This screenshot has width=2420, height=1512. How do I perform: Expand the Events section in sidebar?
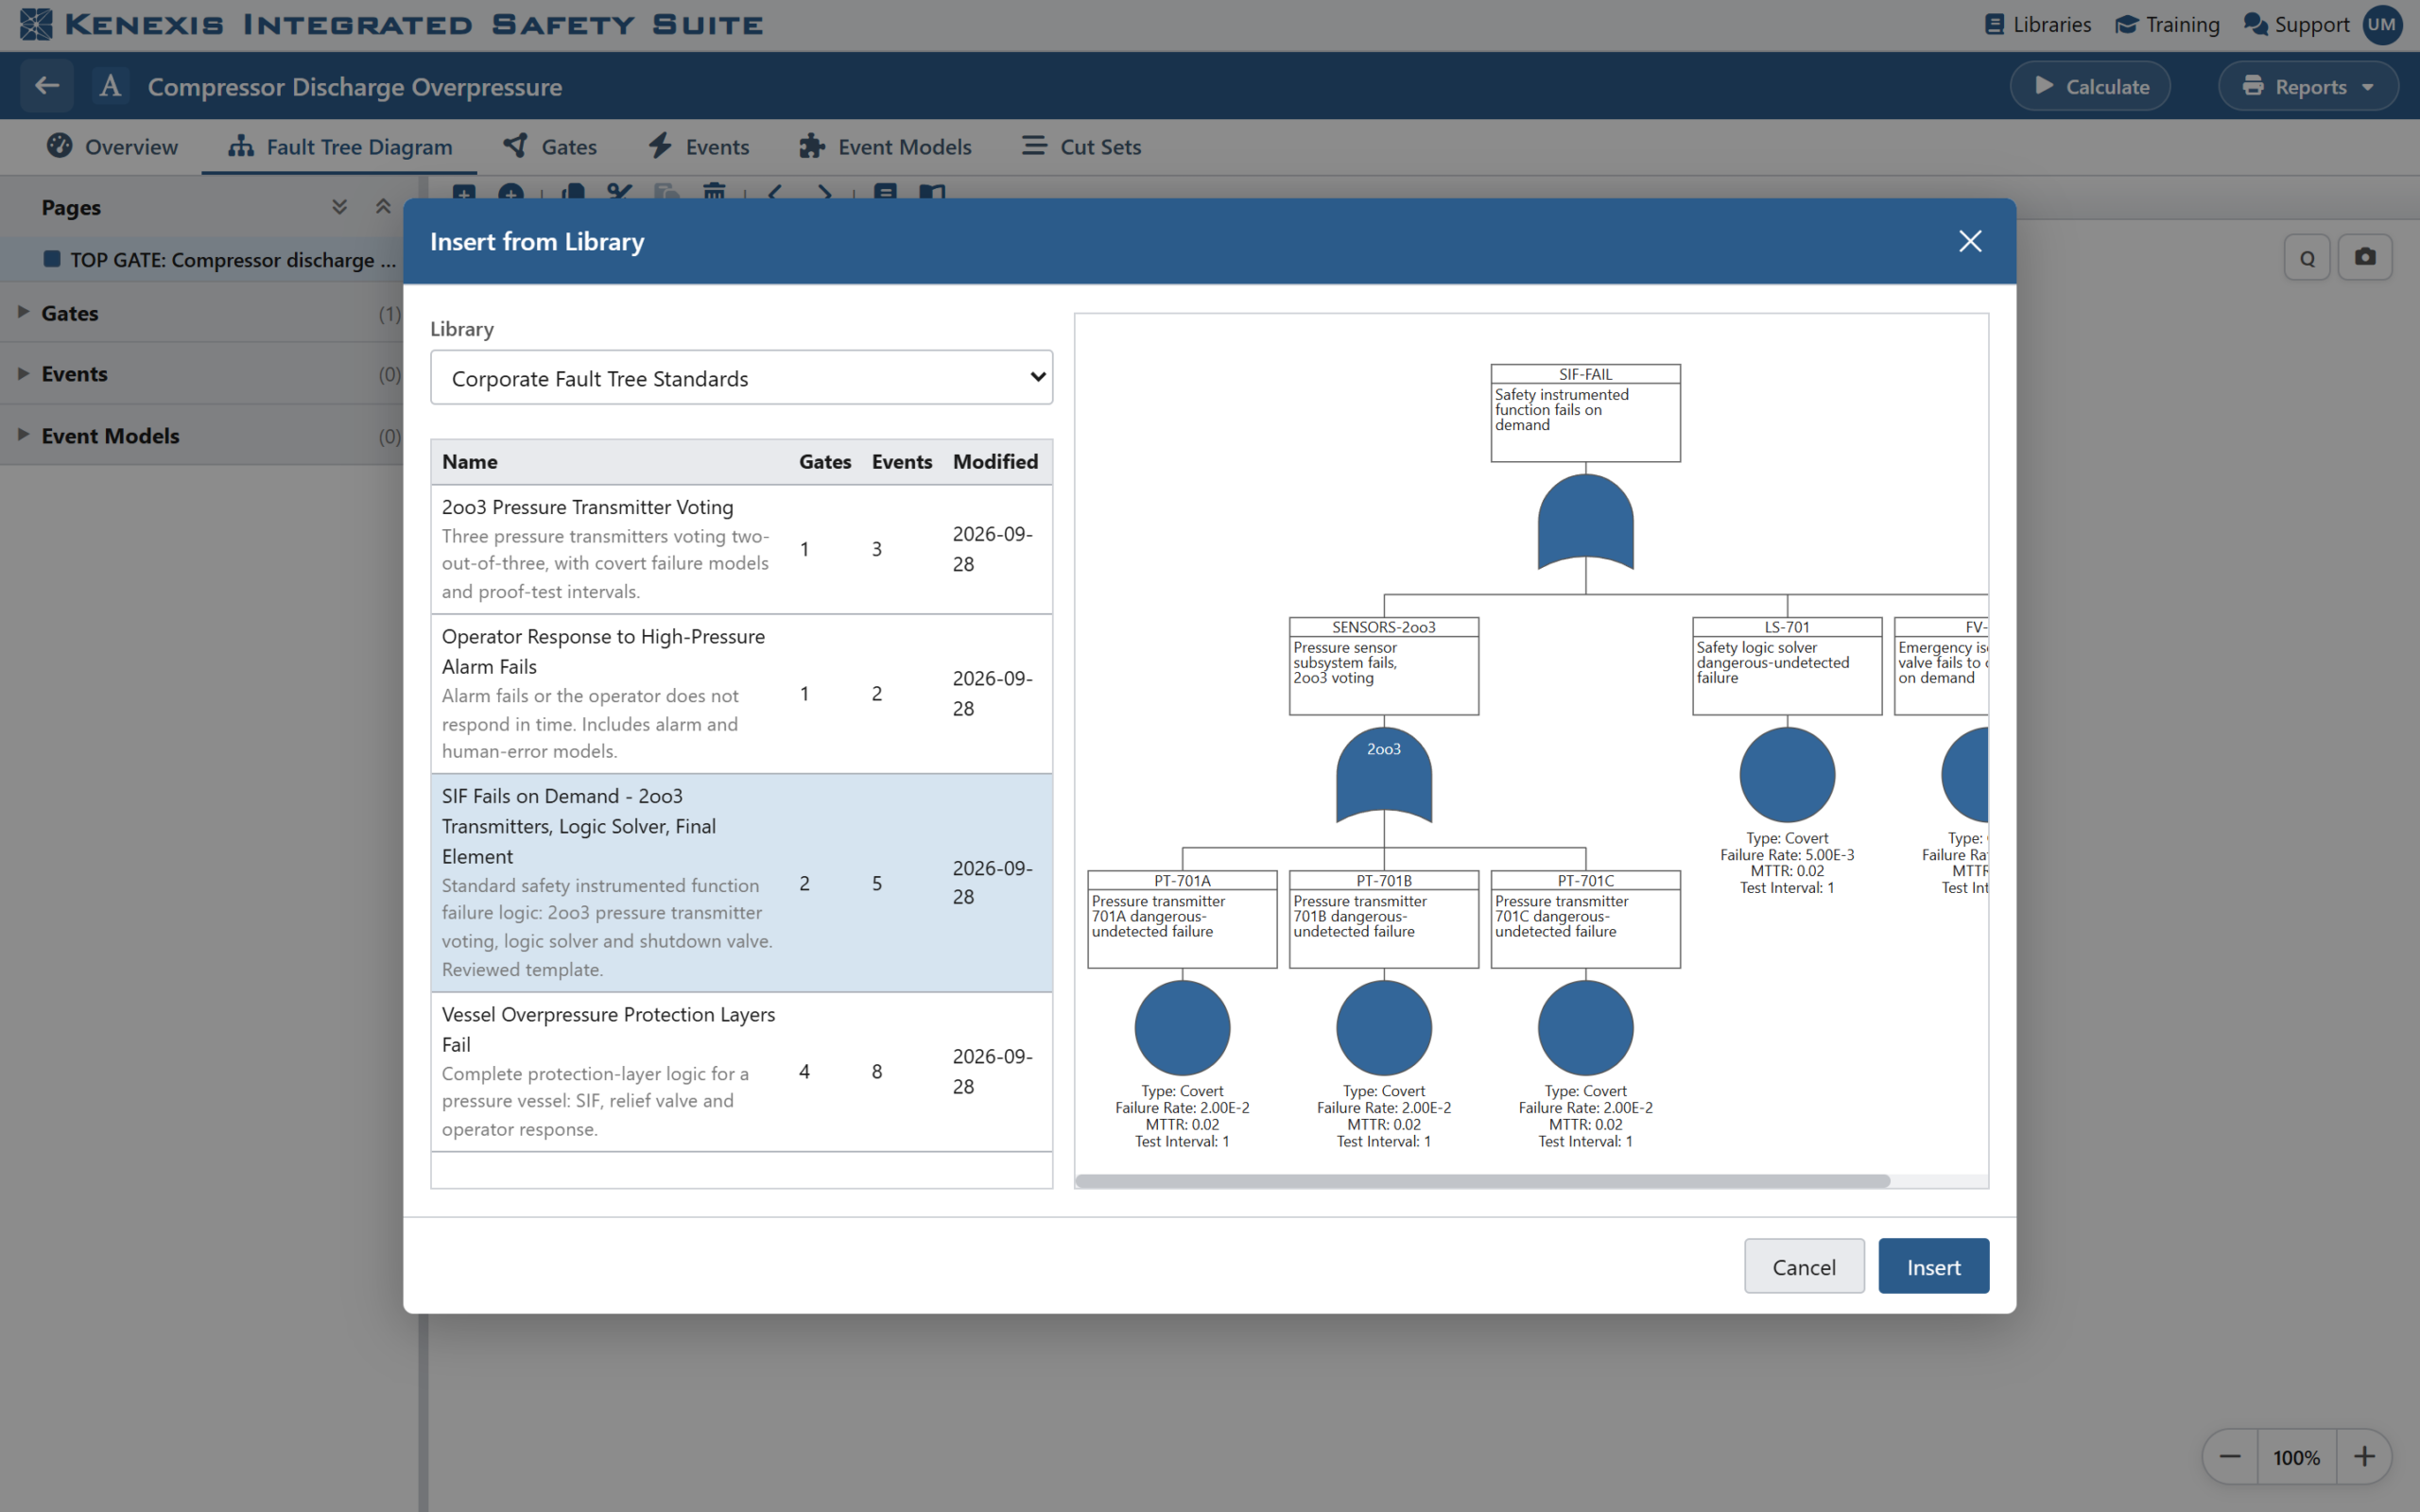(23, 373)
